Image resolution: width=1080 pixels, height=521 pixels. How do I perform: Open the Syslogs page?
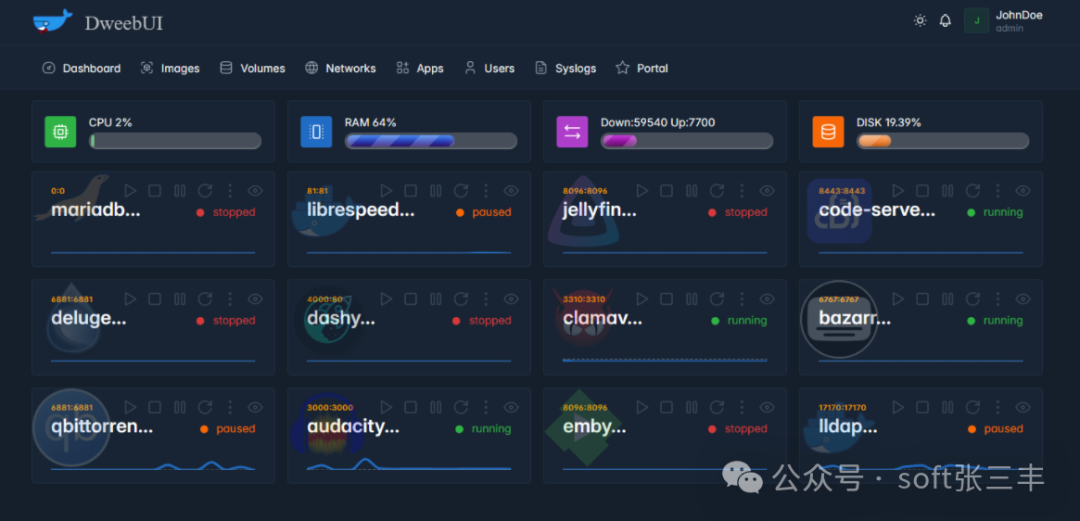pos(566,68)
